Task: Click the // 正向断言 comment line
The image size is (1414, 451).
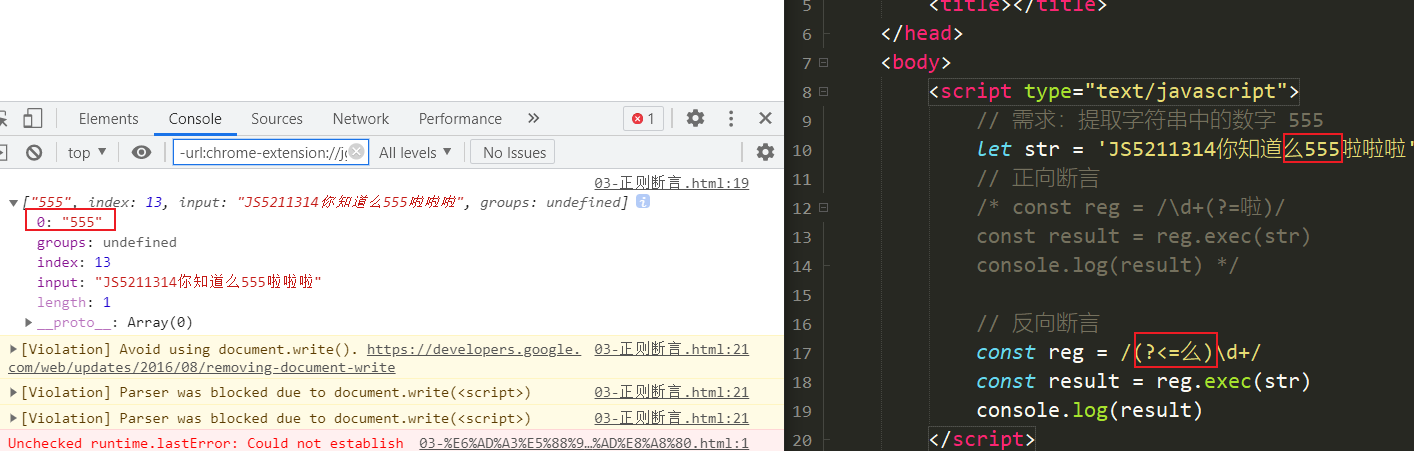Action: (1038, 179)
